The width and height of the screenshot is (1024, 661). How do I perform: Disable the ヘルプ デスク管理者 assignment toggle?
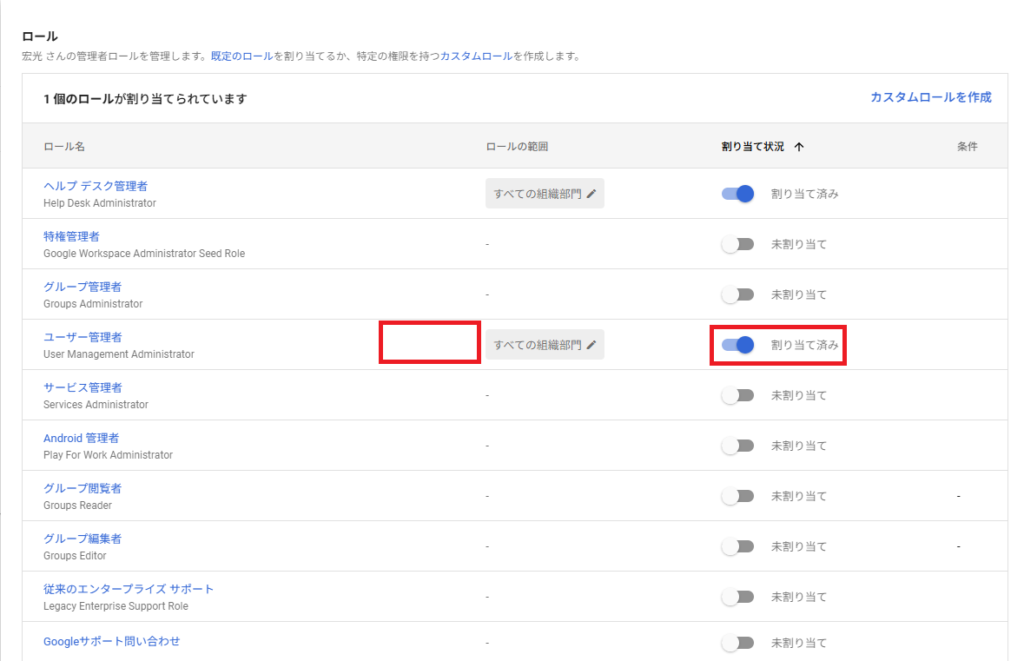click(737, 193)
